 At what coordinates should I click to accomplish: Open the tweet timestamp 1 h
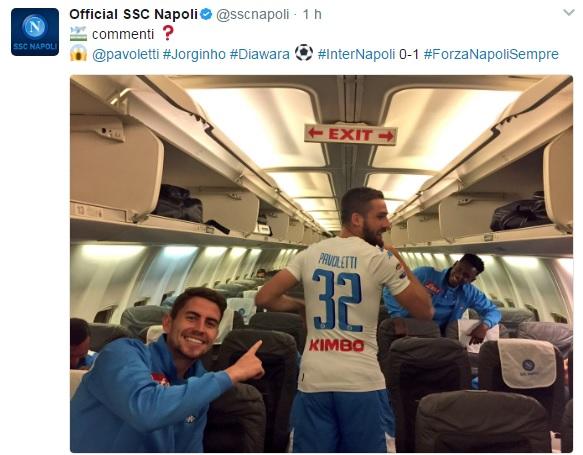[312, 14]
